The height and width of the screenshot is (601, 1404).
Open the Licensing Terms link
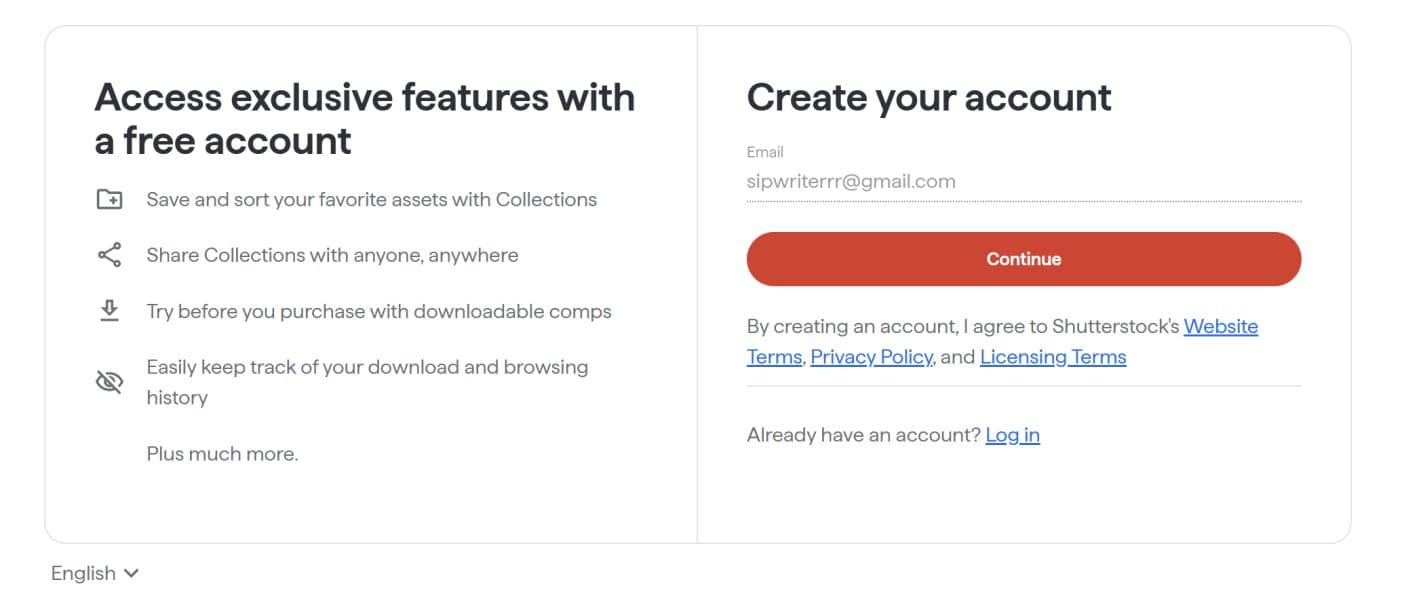(1054, 356)
